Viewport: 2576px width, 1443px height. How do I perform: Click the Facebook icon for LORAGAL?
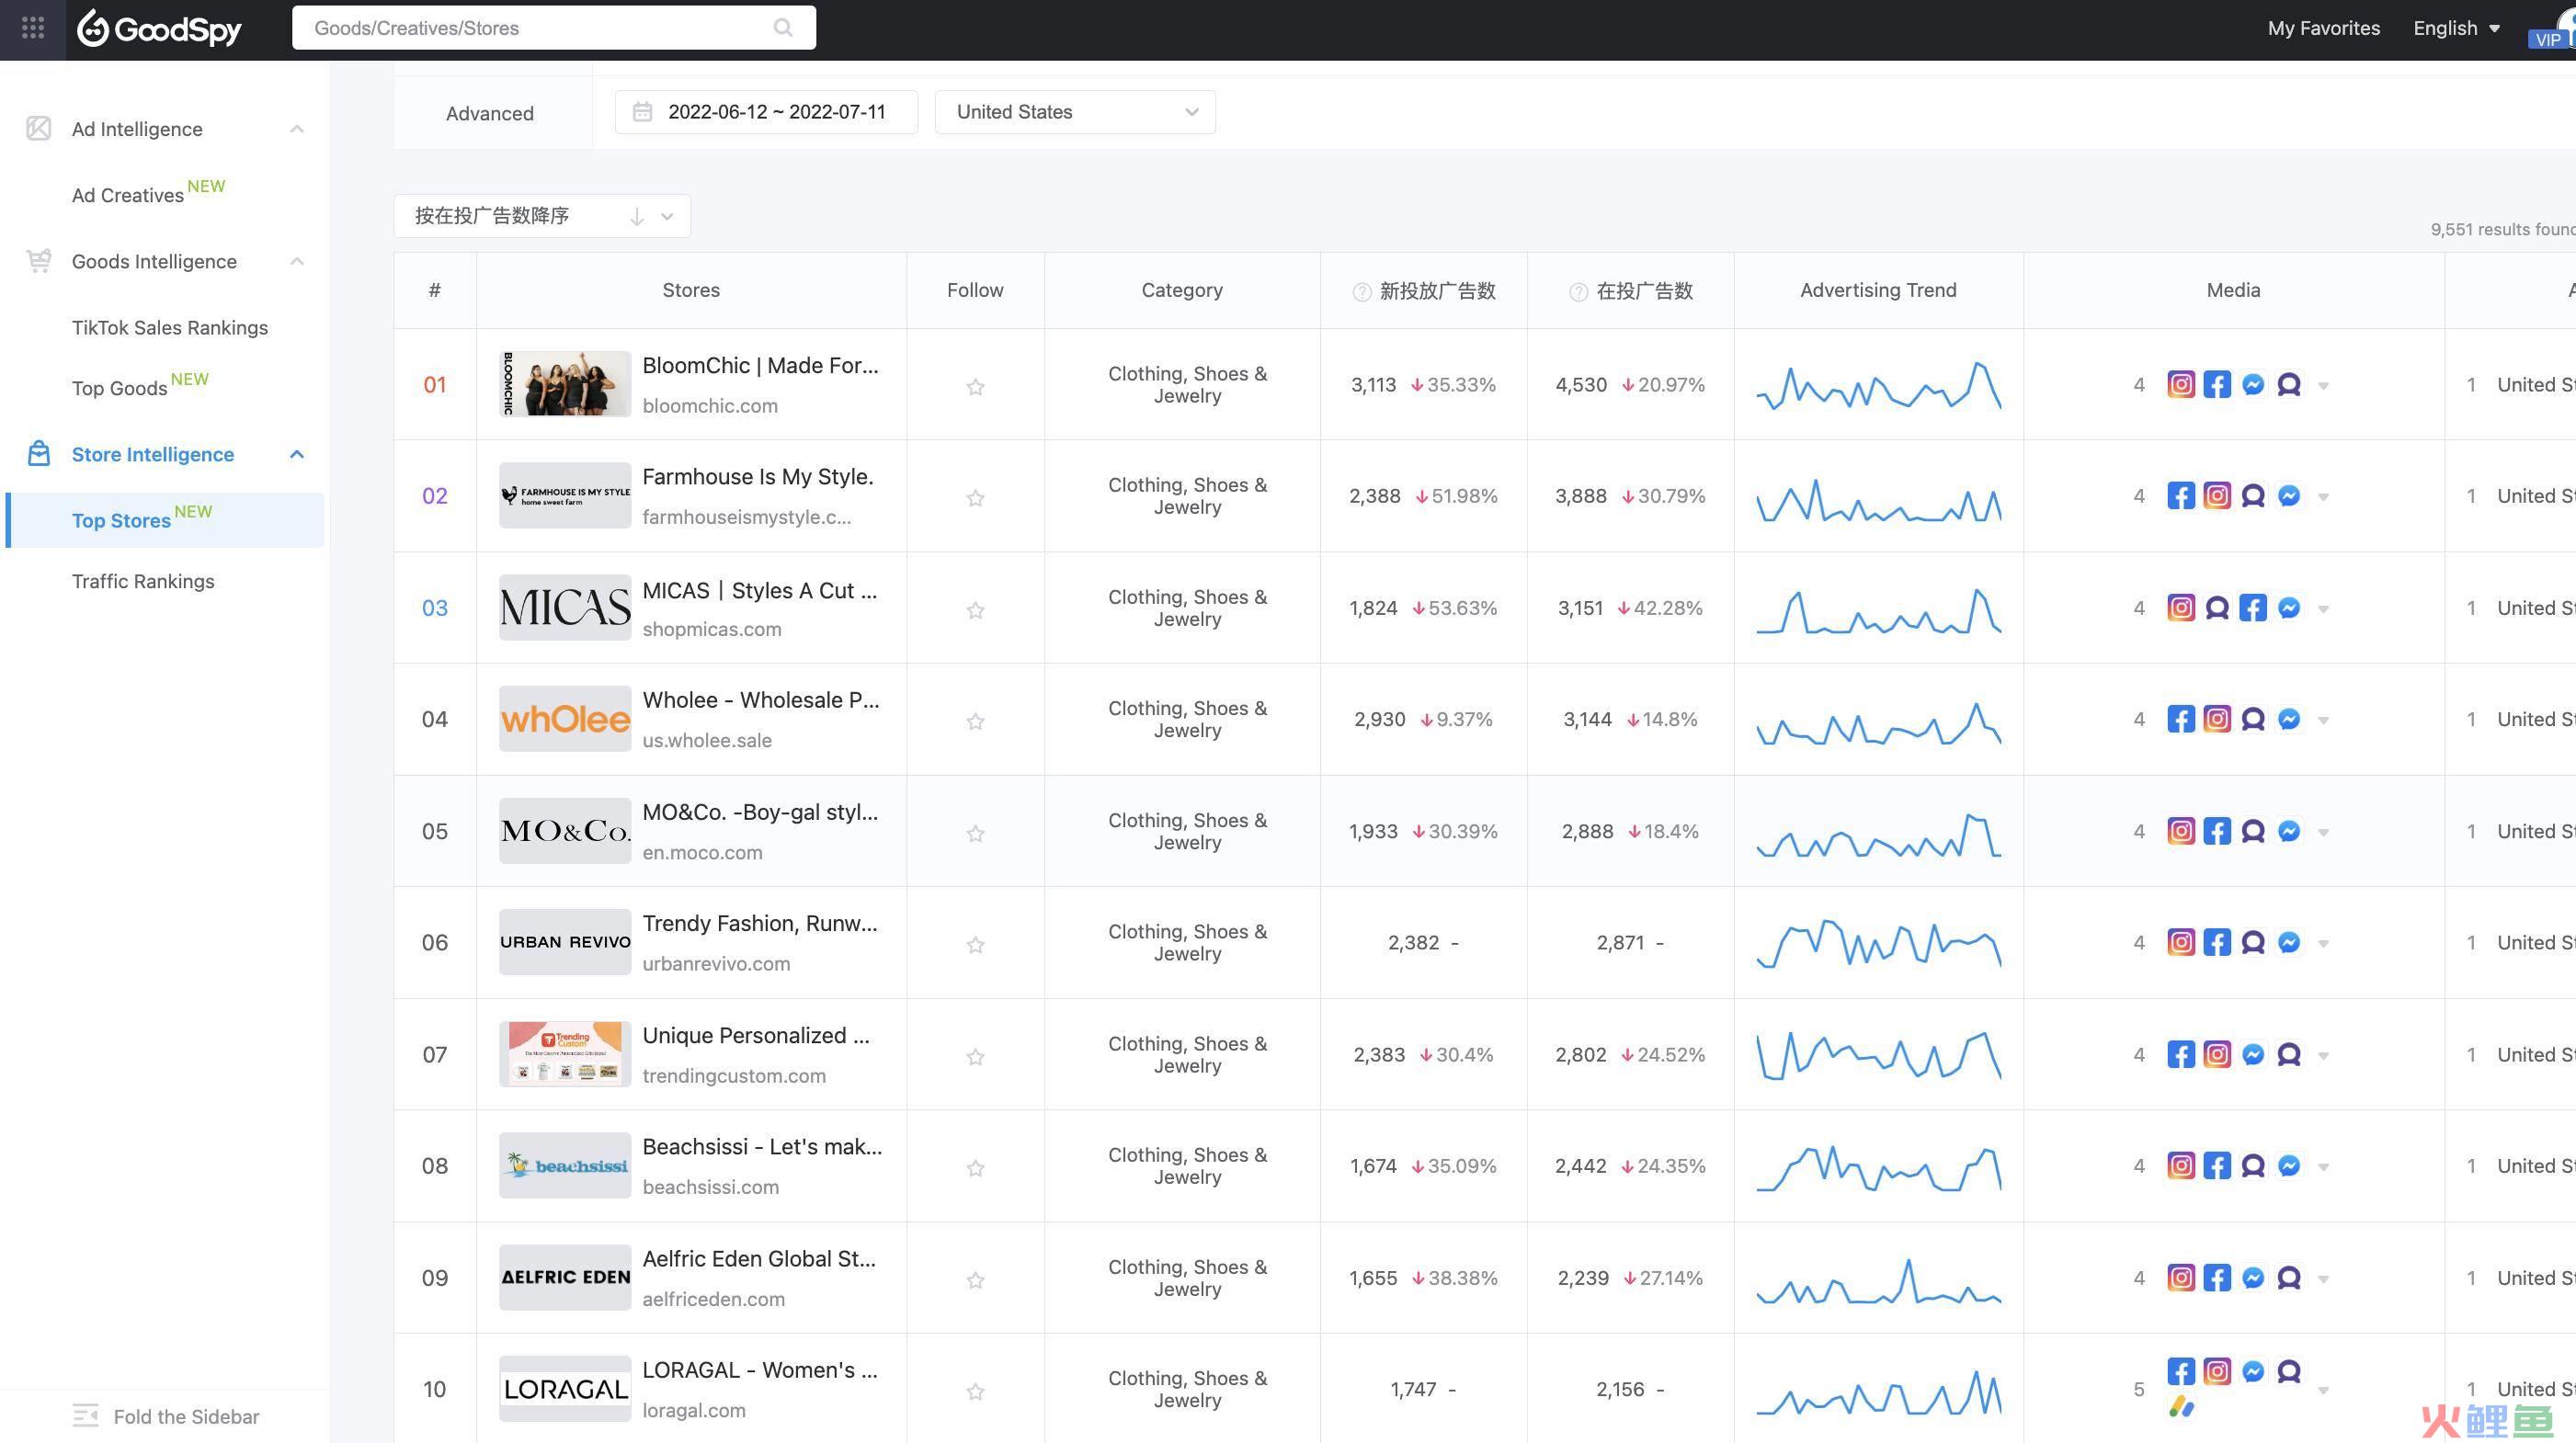[x=2180, y=1370]
